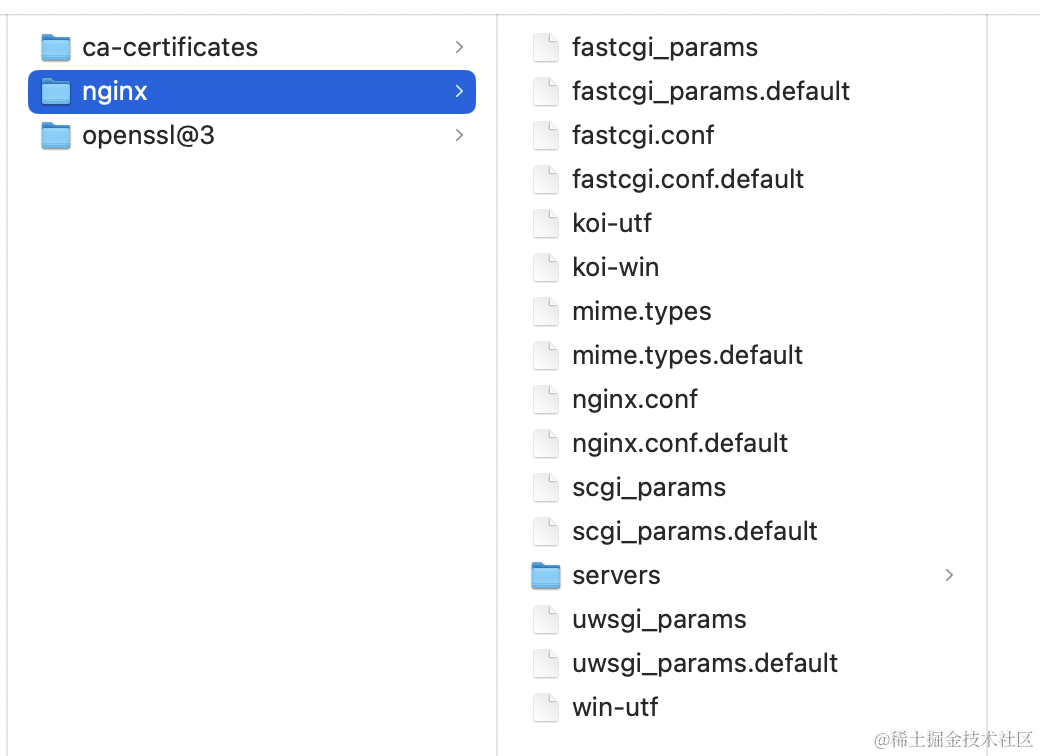This screenshot has height=756, width=1040.
Task: Click the file icon beside fastcgi.conf
Action: coord(546,135)
